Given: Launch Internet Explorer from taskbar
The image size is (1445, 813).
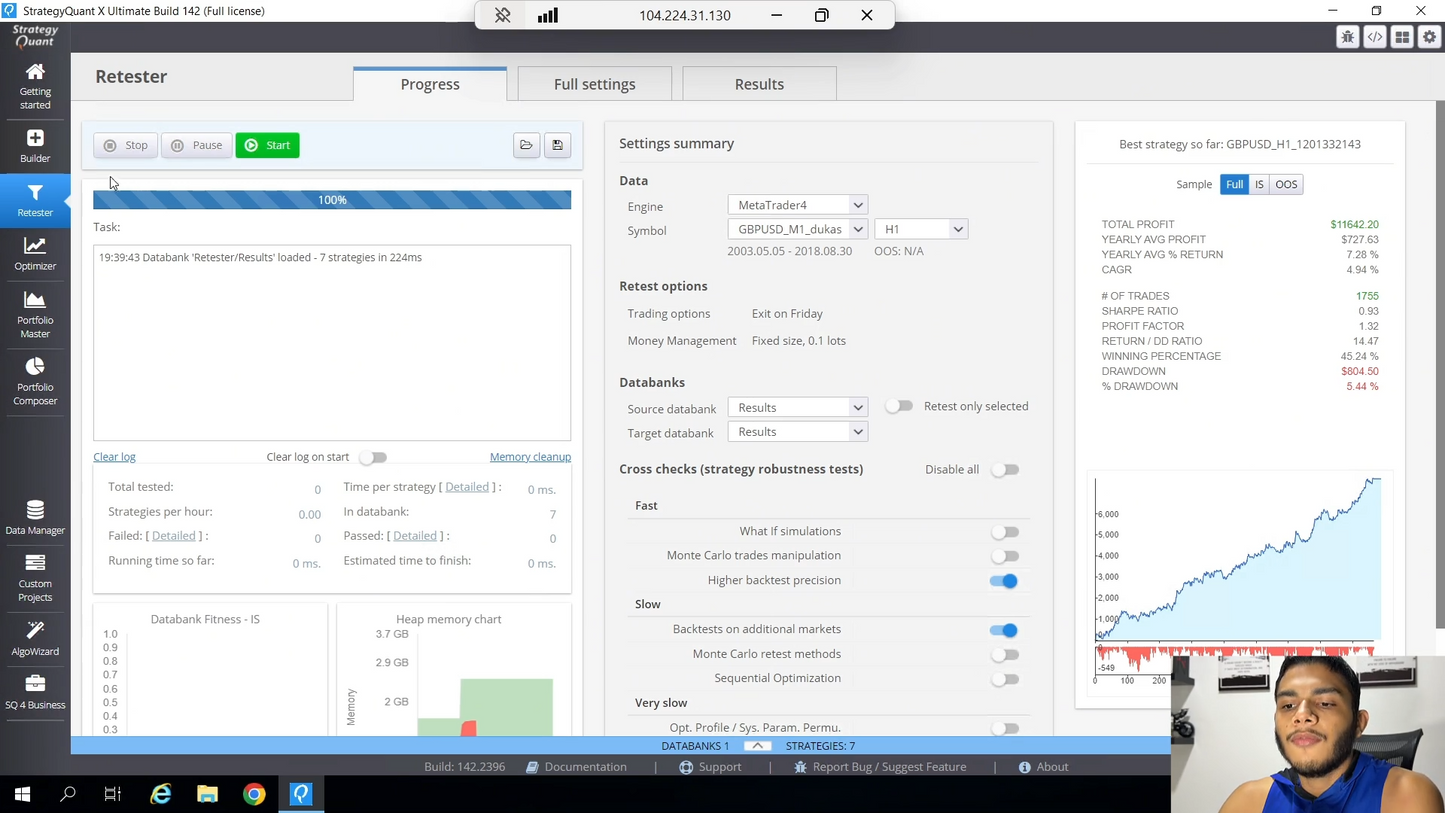Looking at the screenshot, I should click(x=161, y=794).
